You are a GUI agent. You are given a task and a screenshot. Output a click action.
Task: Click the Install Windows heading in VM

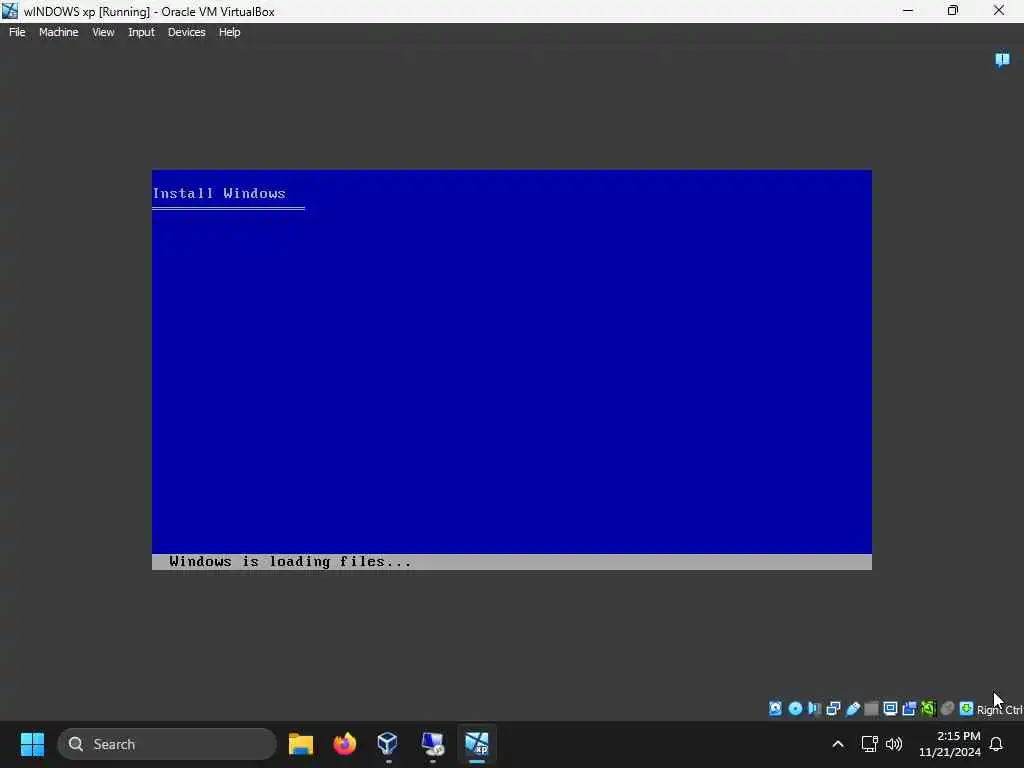219,193
